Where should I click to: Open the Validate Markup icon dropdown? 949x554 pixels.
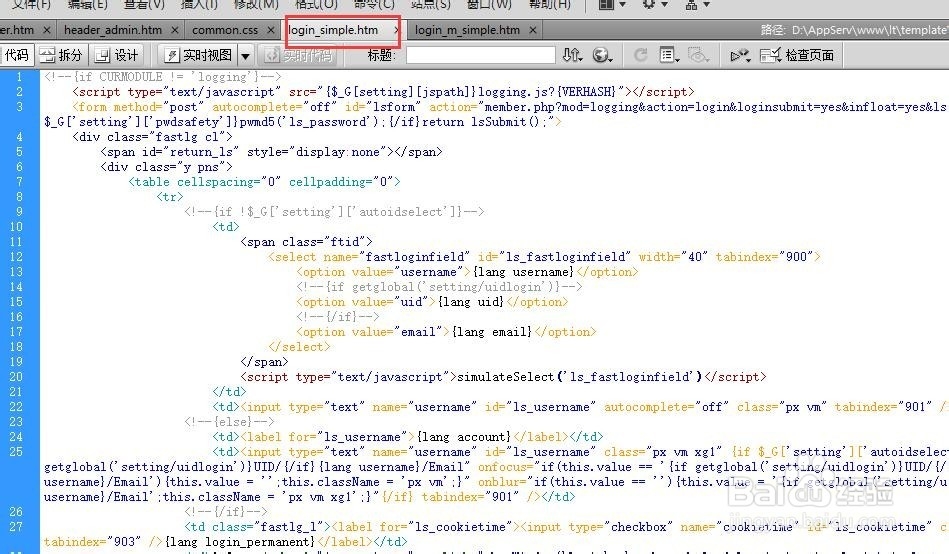click(740, 55)
